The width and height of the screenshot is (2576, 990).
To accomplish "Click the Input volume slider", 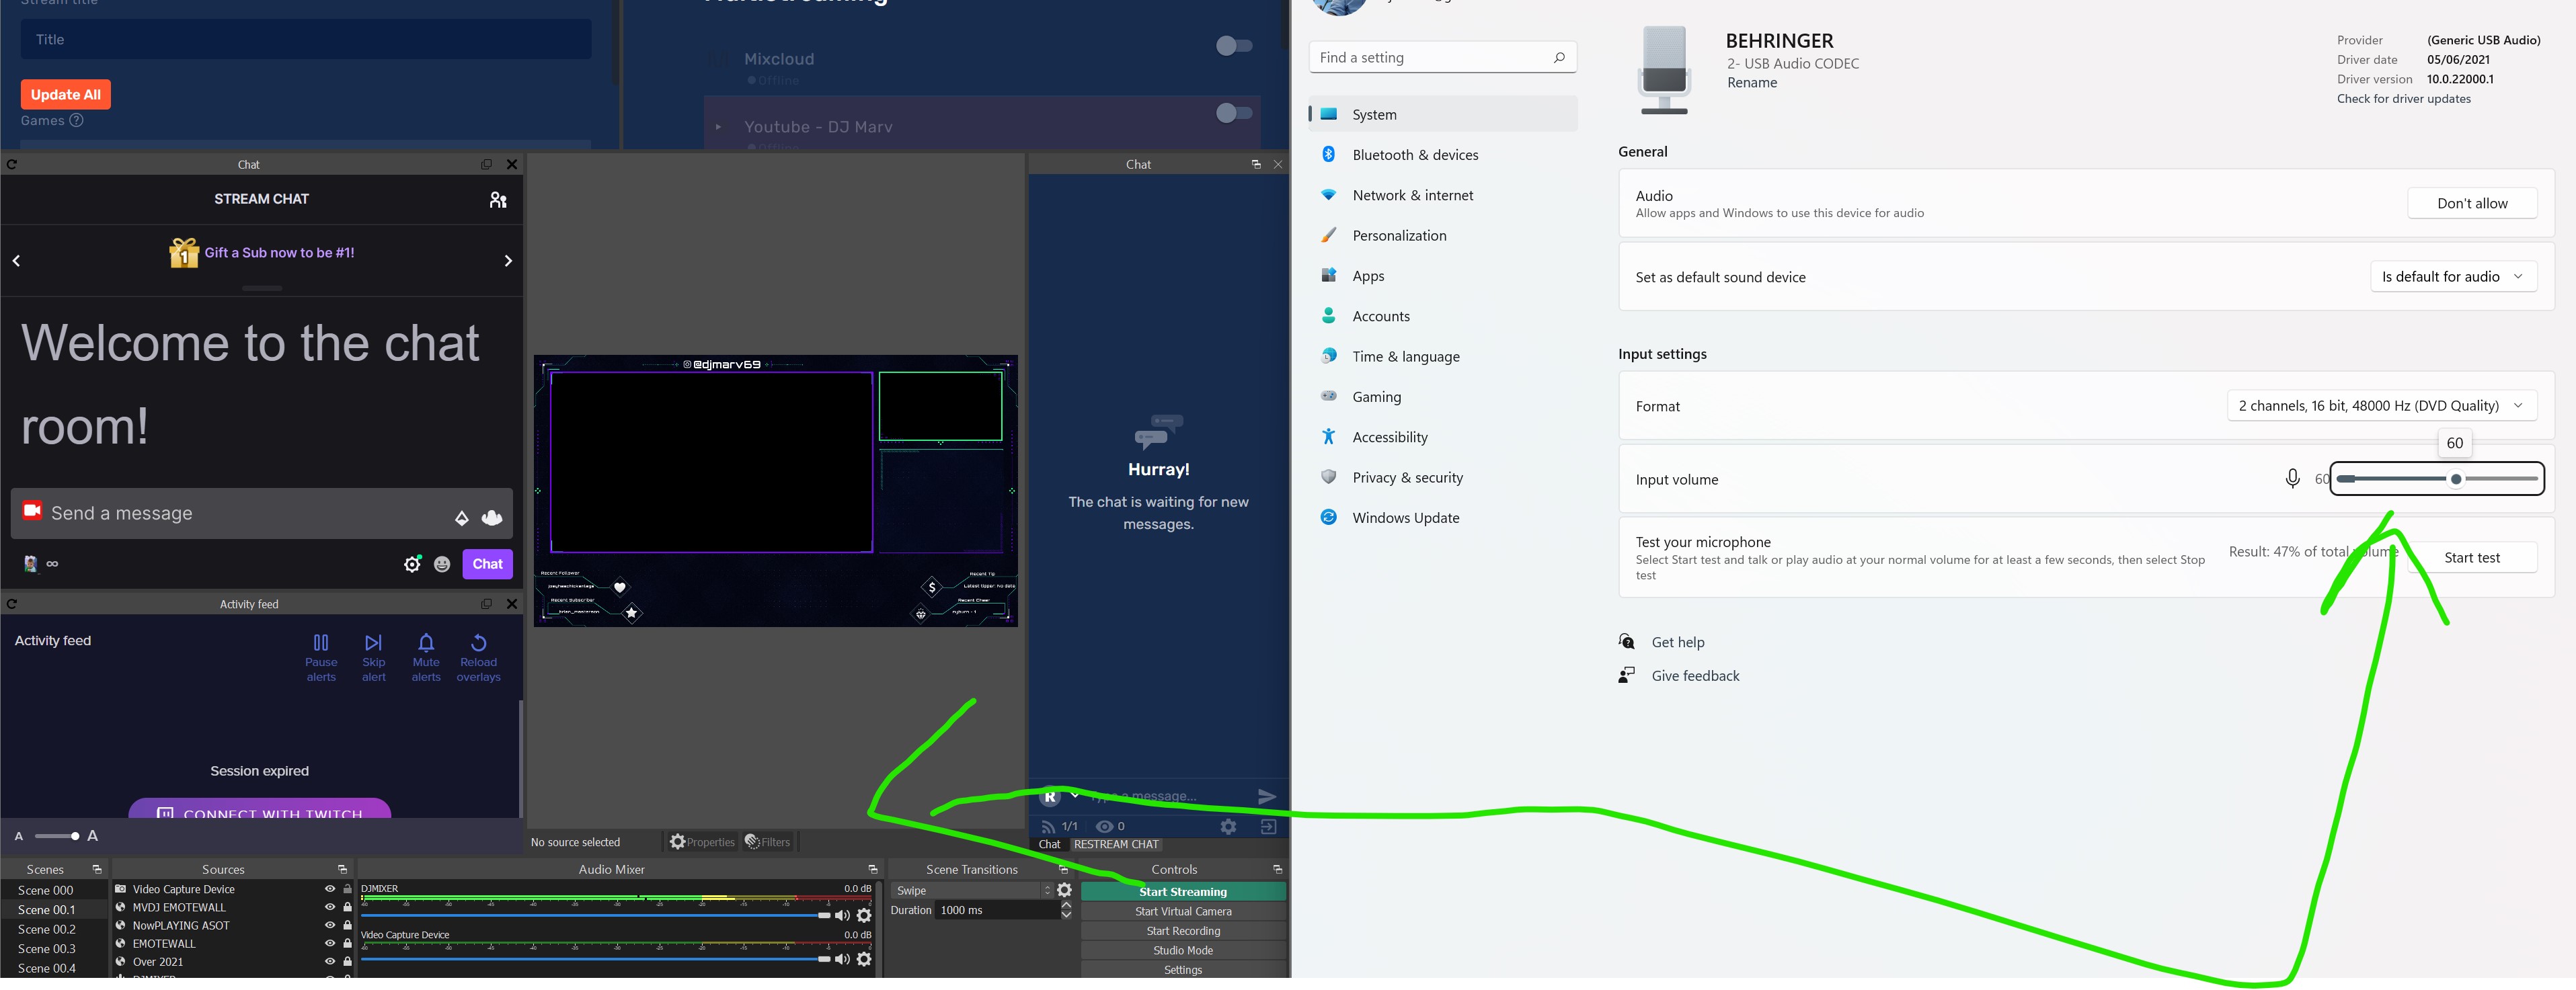I will pyautogui.click(x=2437, y=479).
